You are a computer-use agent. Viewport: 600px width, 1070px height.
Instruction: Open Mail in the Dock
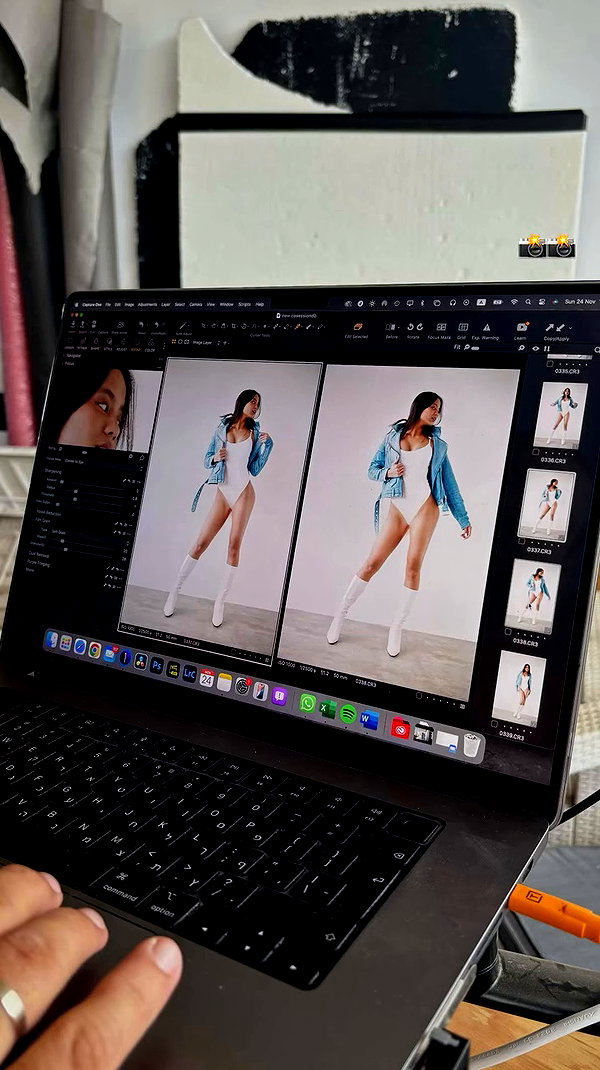pos(109,653)
